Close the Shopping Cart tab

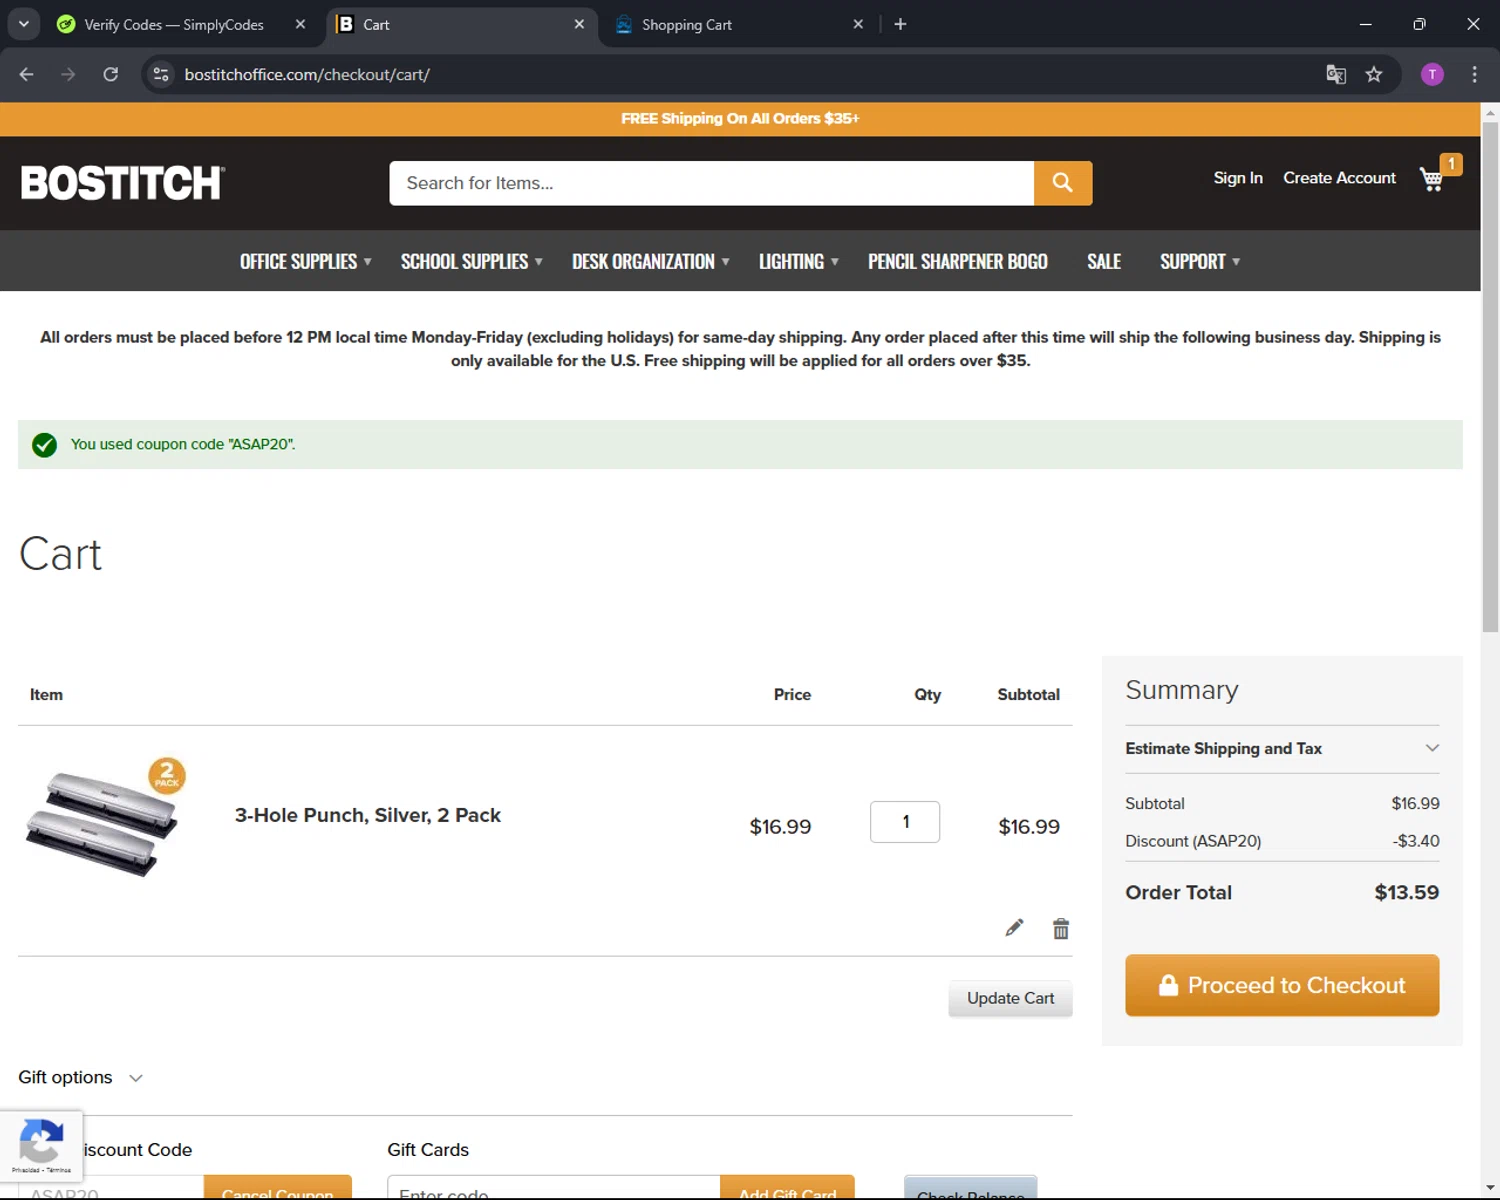click(x=858, y=24)
